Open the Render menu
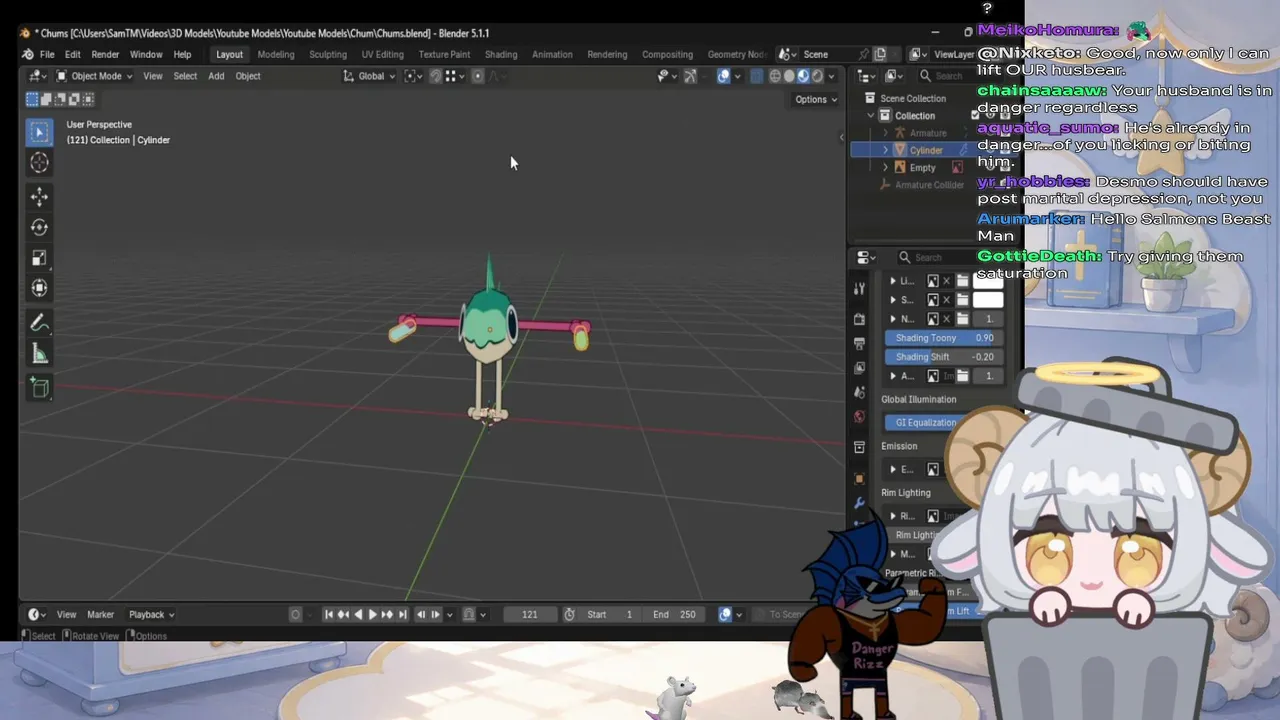Image resolution: width=1280 pixels, height=720 pixels. pyautogui.click(x=105, y=54)
